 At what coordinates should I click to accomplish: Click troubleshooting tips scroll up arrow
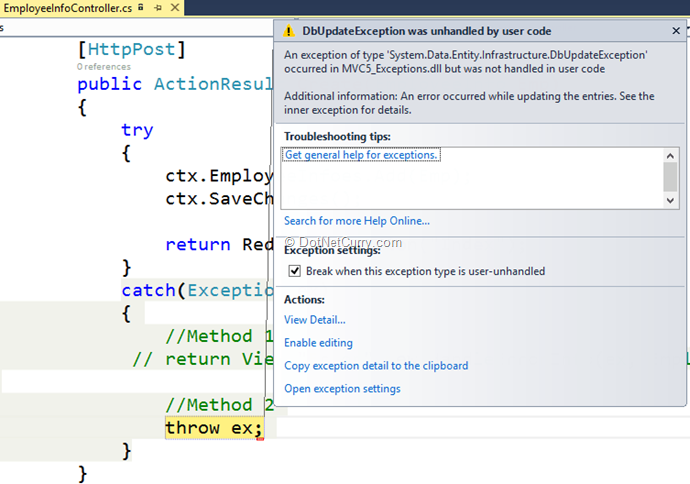(670, 156)
